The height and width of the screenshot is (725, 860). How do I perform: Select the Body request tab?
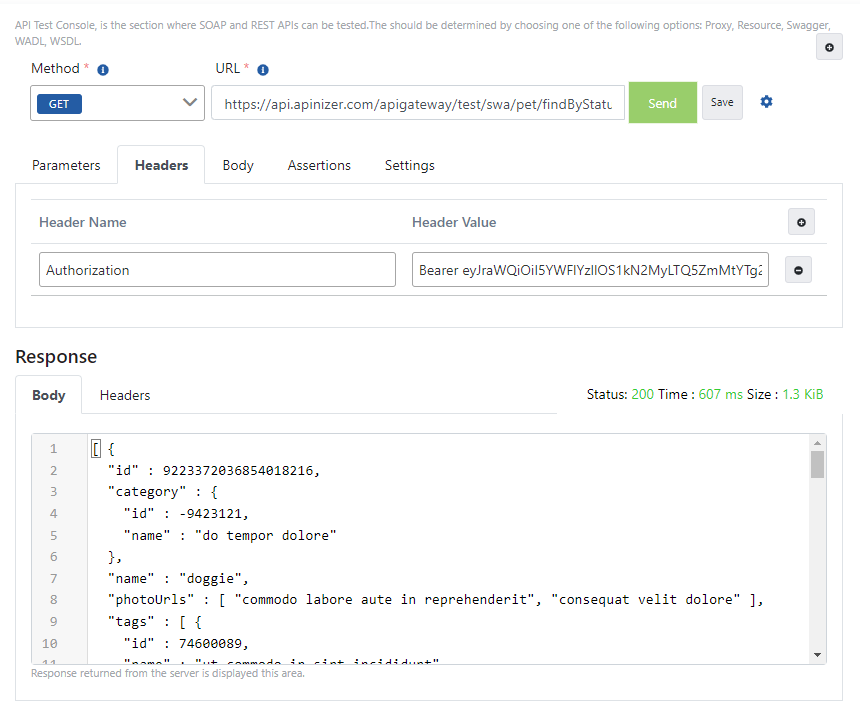click(237, 165)
